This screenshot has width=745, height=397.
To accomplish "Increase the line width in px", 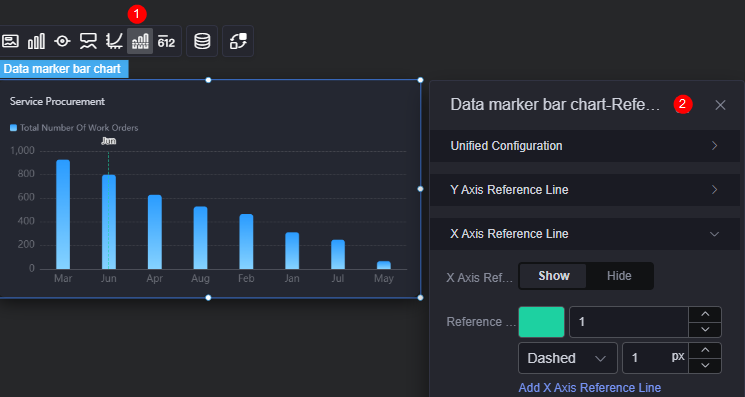I will [705, 350].
